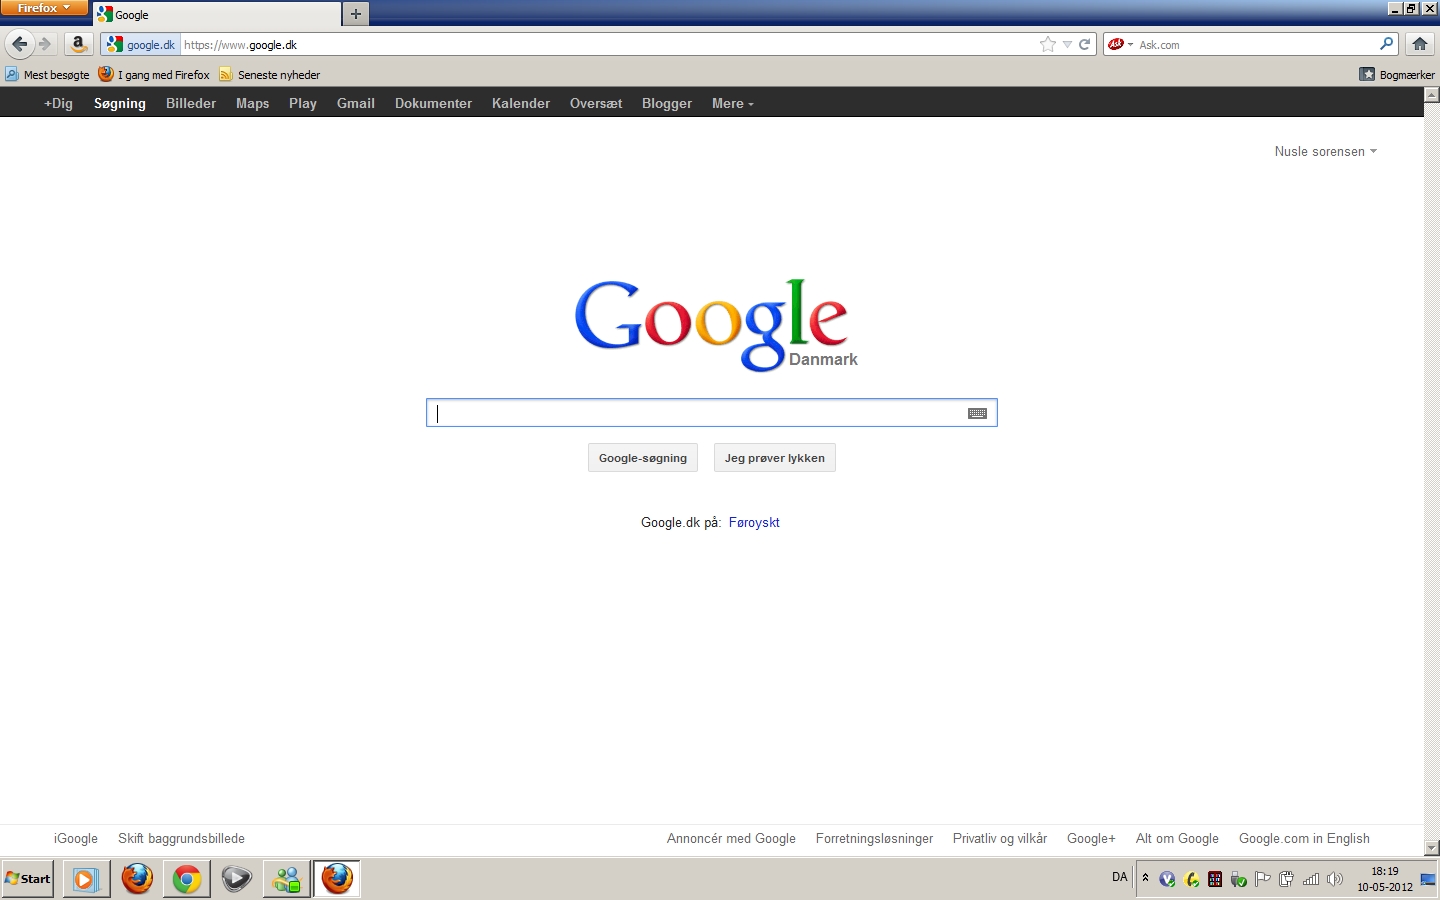Image resolution: width=1440 pixels, height=900 pixels.
Task: Open the iGoogle footer link
Action: pos(76,838)
